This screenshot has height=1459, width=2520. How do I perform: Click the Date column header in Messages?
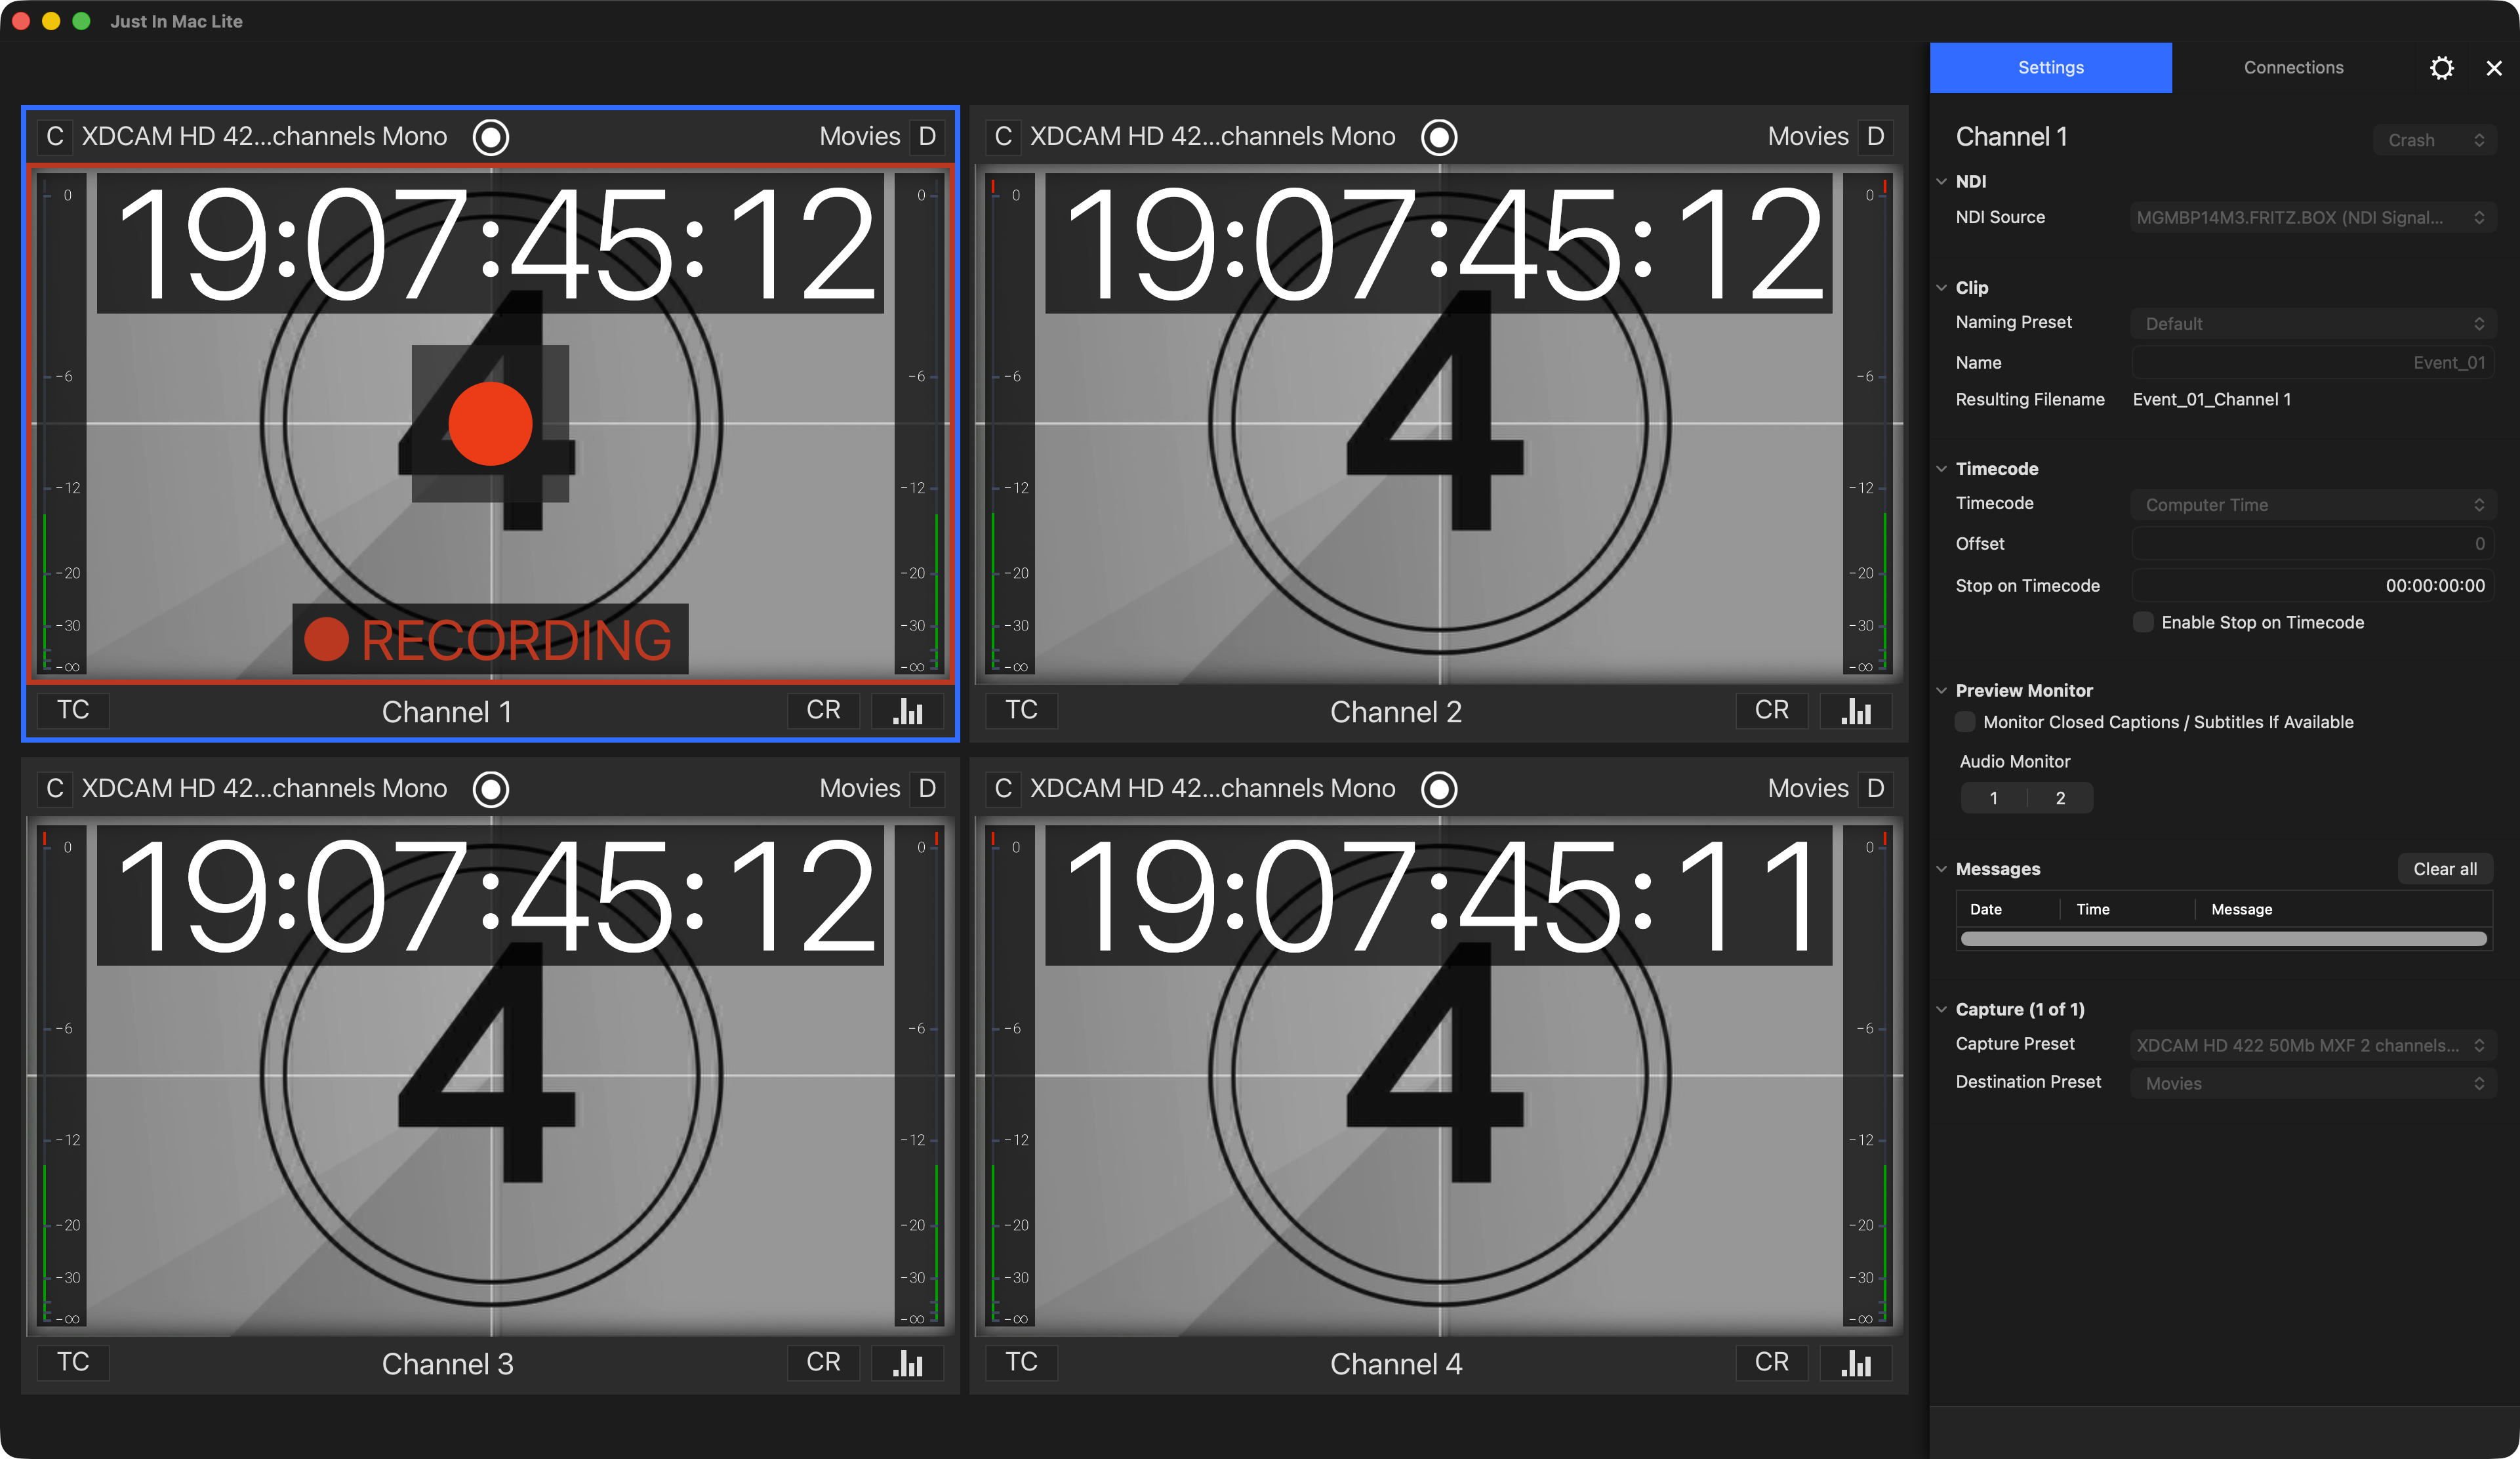point(2008,909)
